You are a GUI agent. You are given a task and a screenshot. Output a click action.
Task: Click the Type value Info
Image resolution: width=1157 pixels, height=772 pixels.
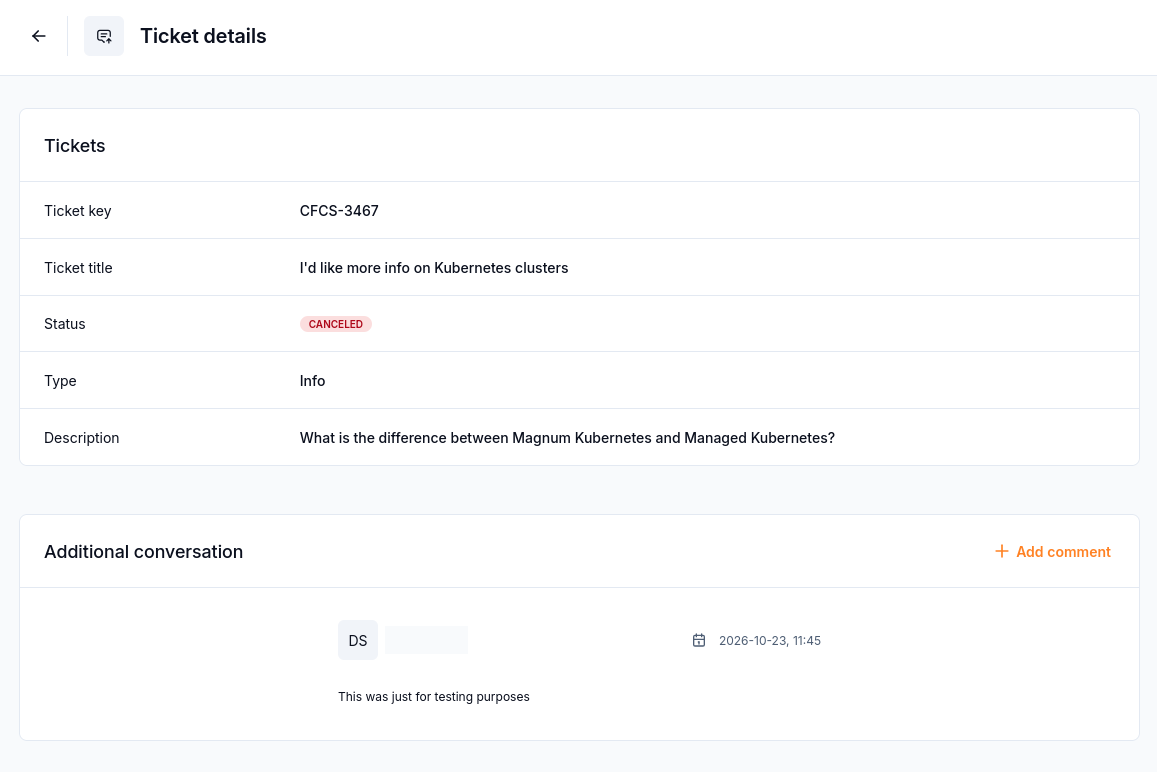coord(312,381)
